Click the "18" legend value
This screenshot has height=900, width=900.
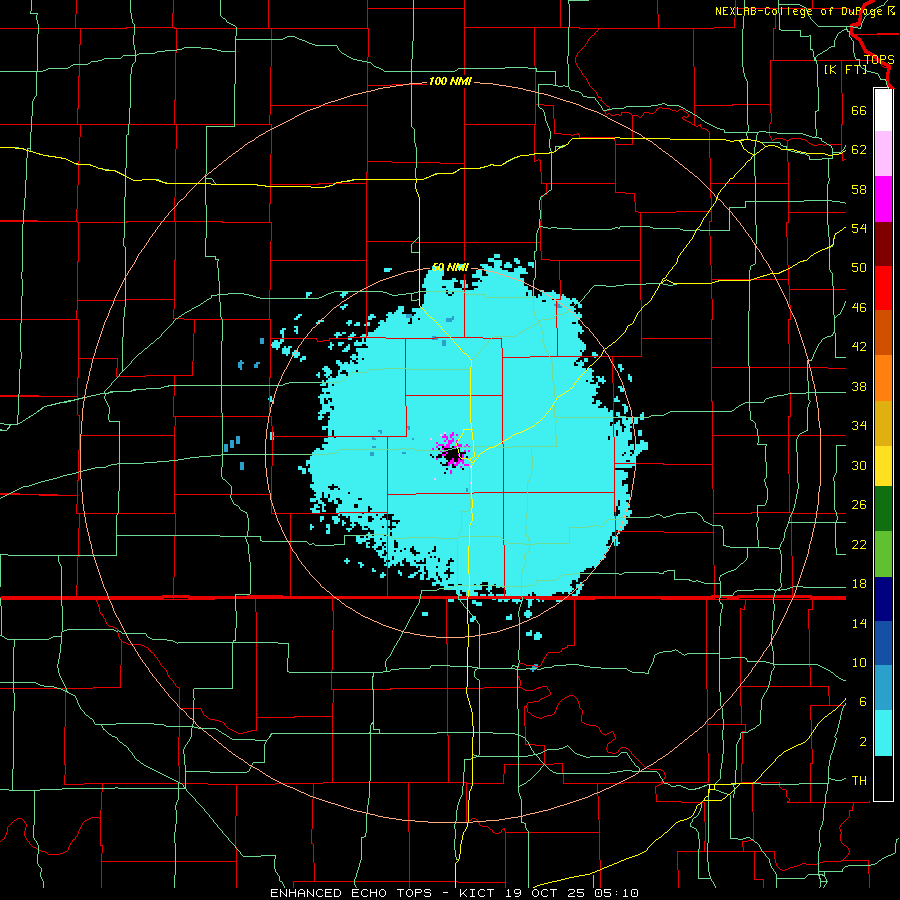pyautogui.click(x=859, y=584)
